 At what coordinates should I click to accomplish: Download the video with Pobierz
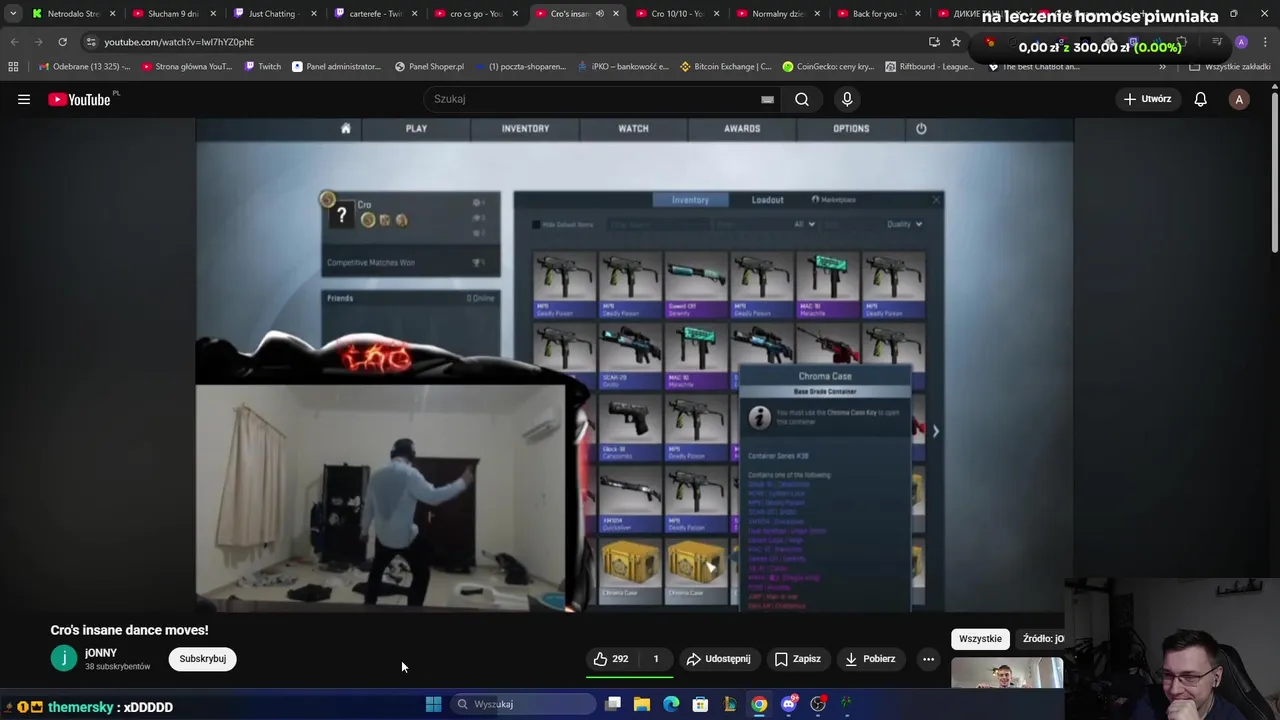pos(870,659)
